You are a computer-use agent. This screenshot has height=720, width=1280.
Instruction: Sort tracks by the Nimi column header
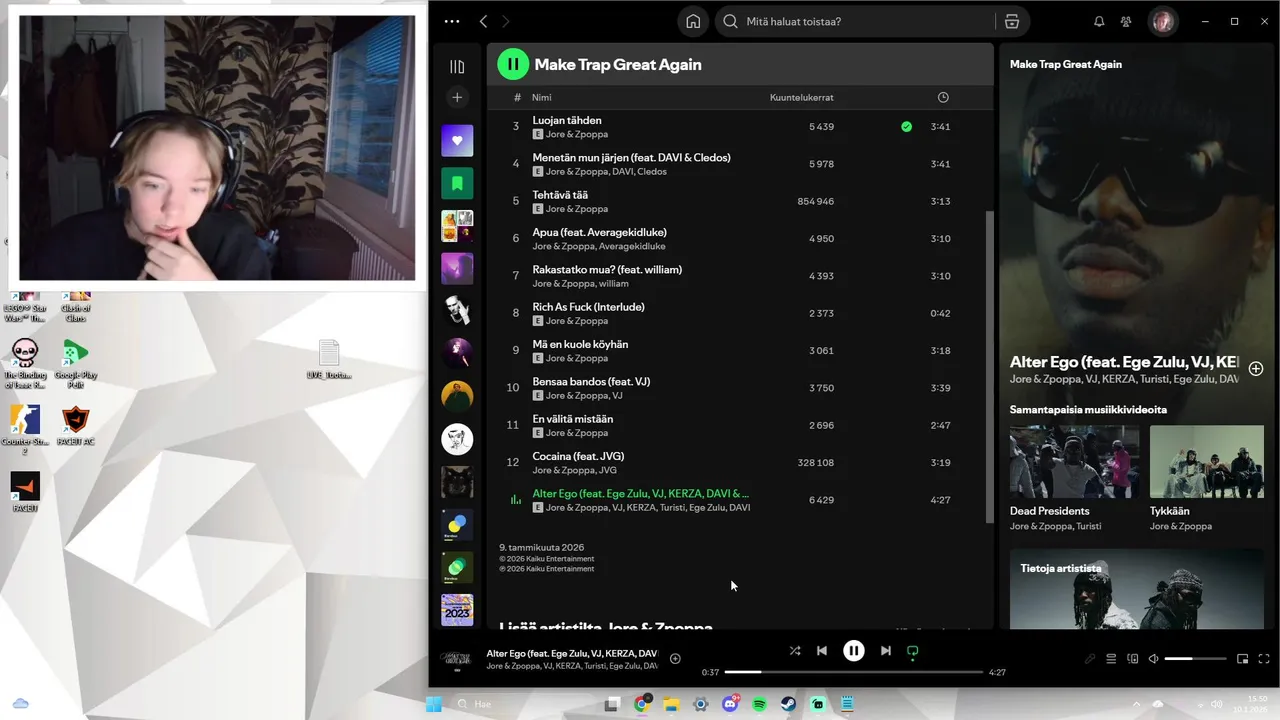pyautogui.click(x=542, y=97)
